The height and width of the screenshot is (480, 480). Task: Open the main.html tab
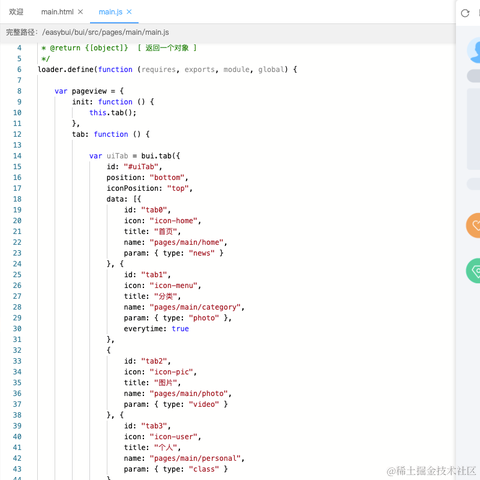coord(57,12)
